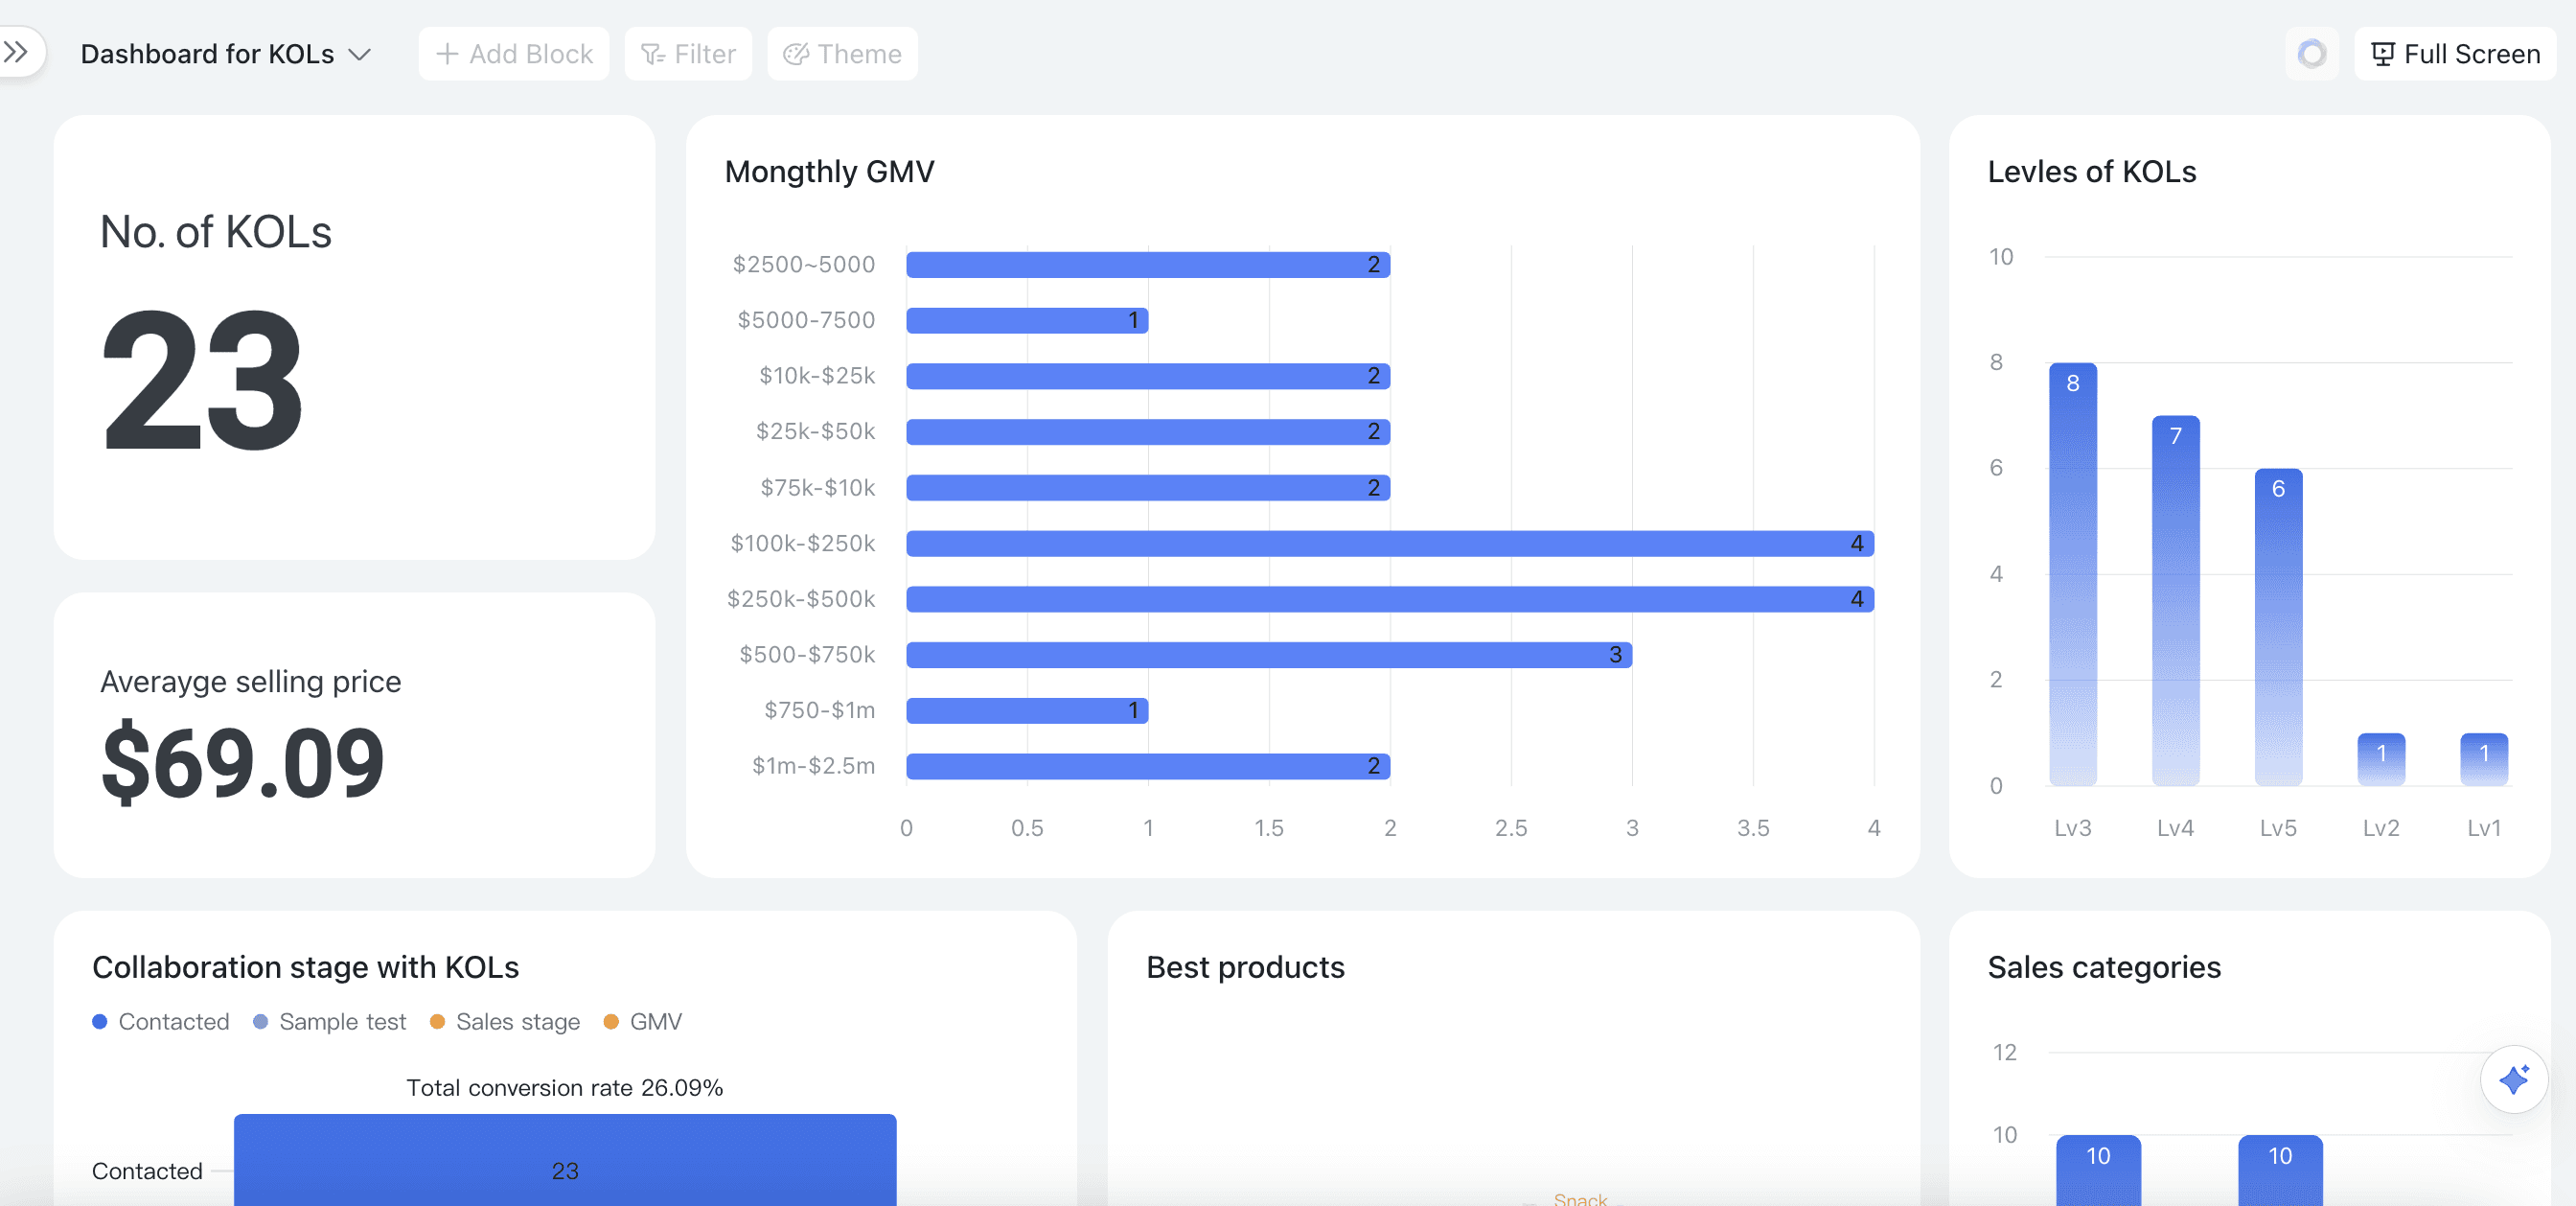Click the plus icon in Add Block
The image size is (2576, 1206).
coord(447,54)
